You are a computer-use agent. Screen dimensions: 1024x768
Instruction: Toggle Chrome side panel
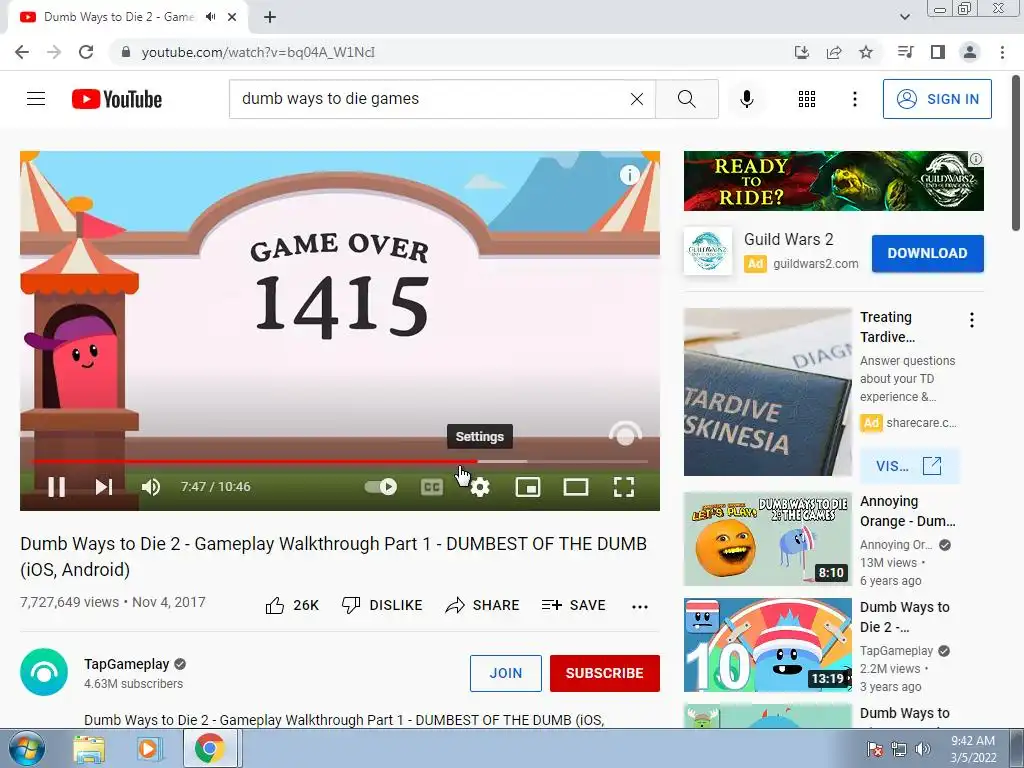coord(938,52)
